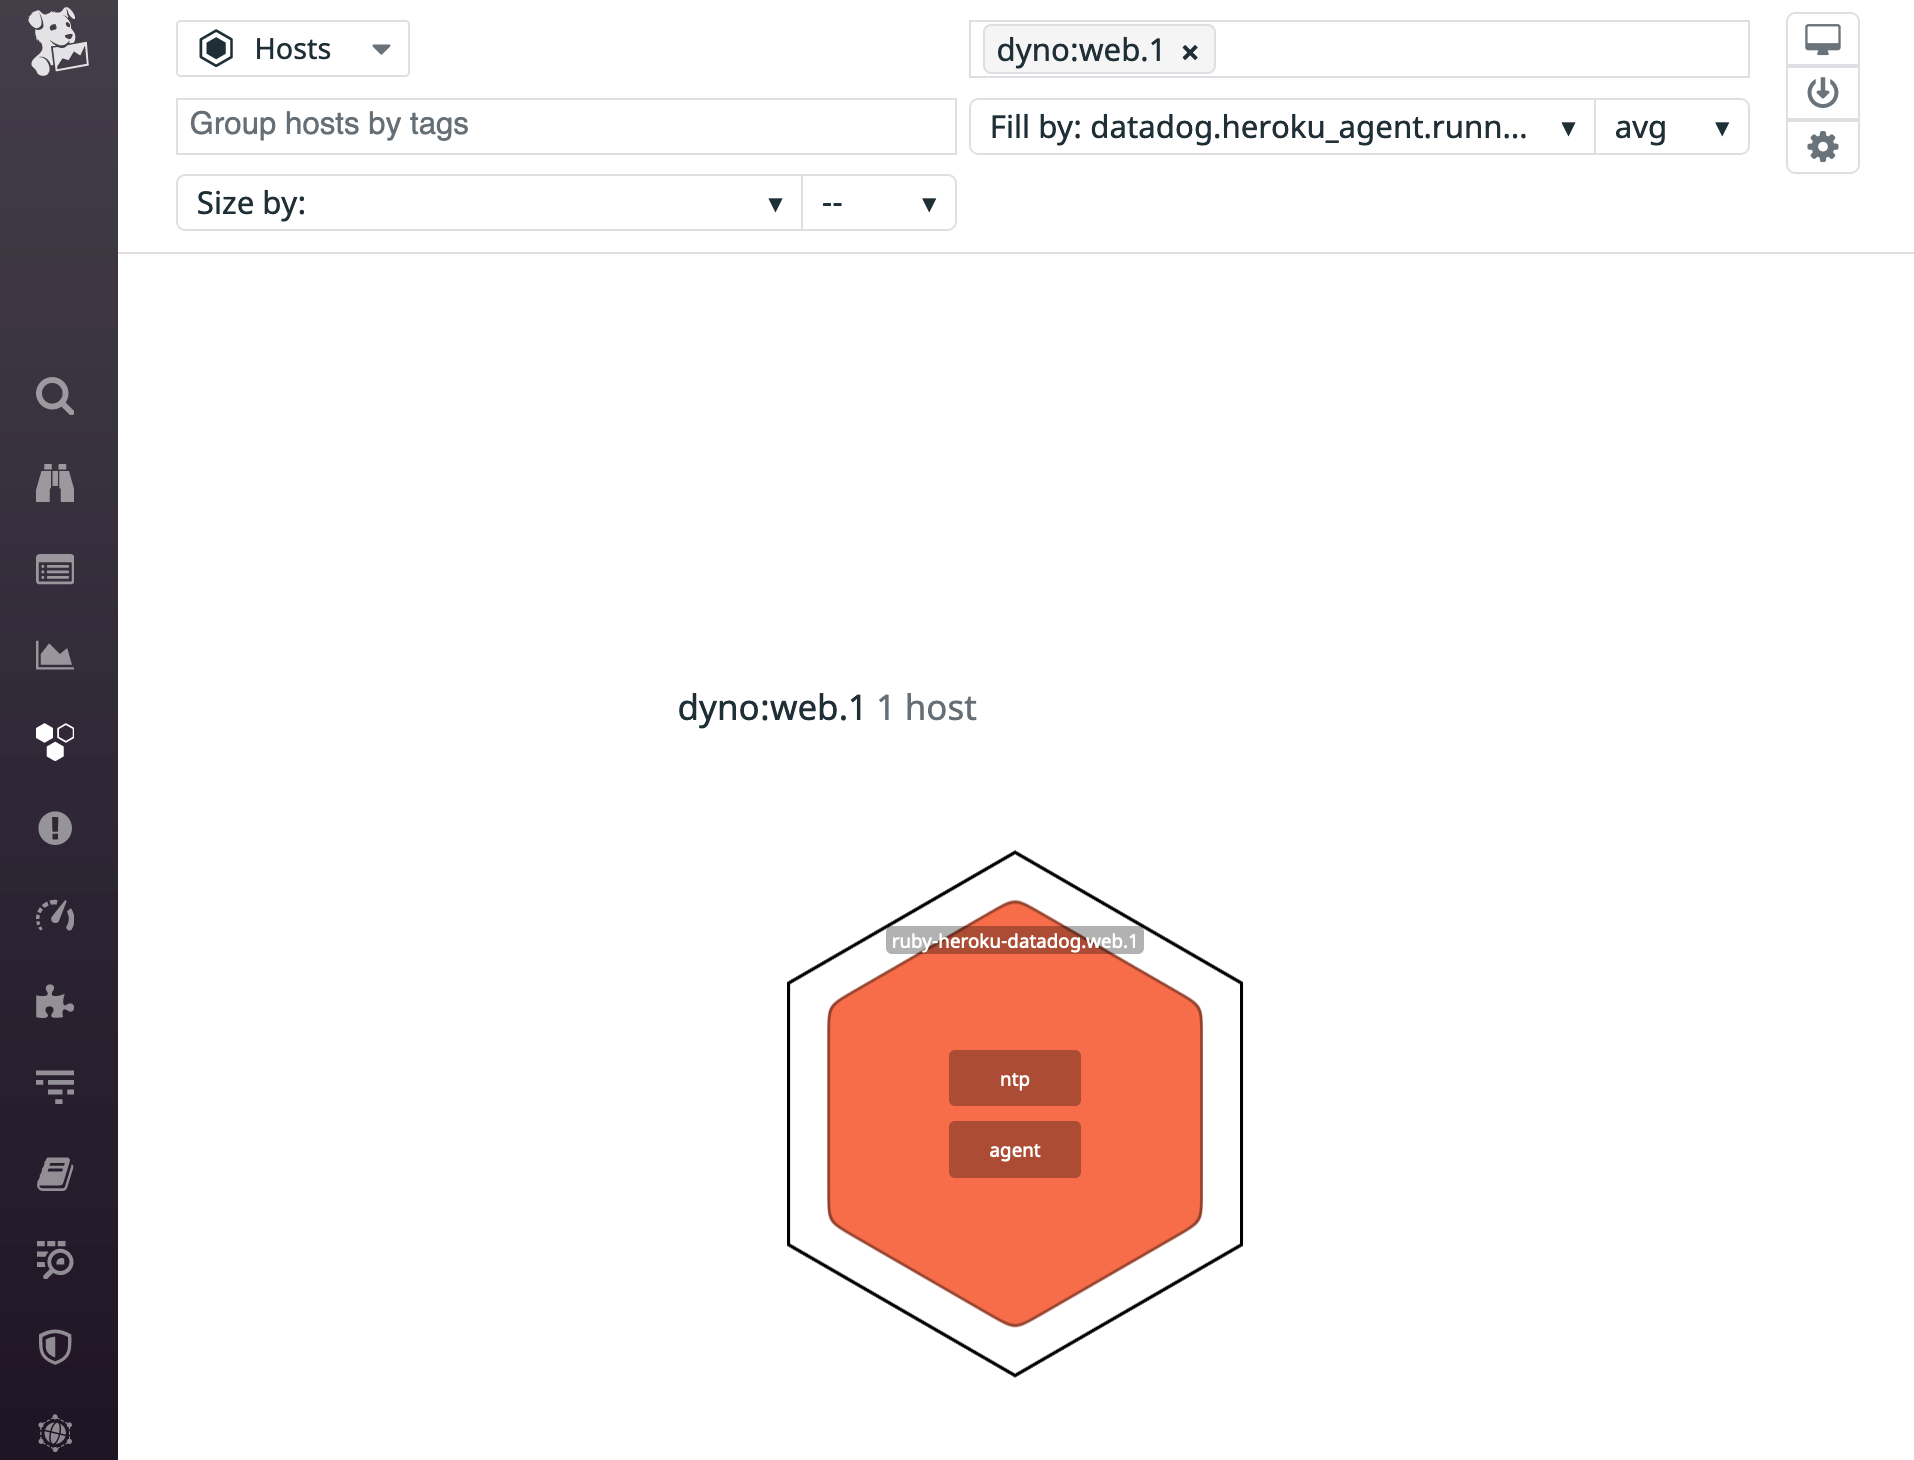This screenshot has height=1460, width=1914.
Task: Open Security via the shield icon
Action: click(x=56, y=1347)
